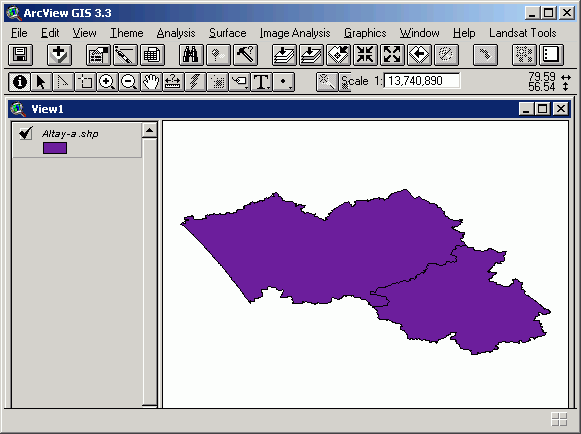Choose the Text tool

pos(261,82)
